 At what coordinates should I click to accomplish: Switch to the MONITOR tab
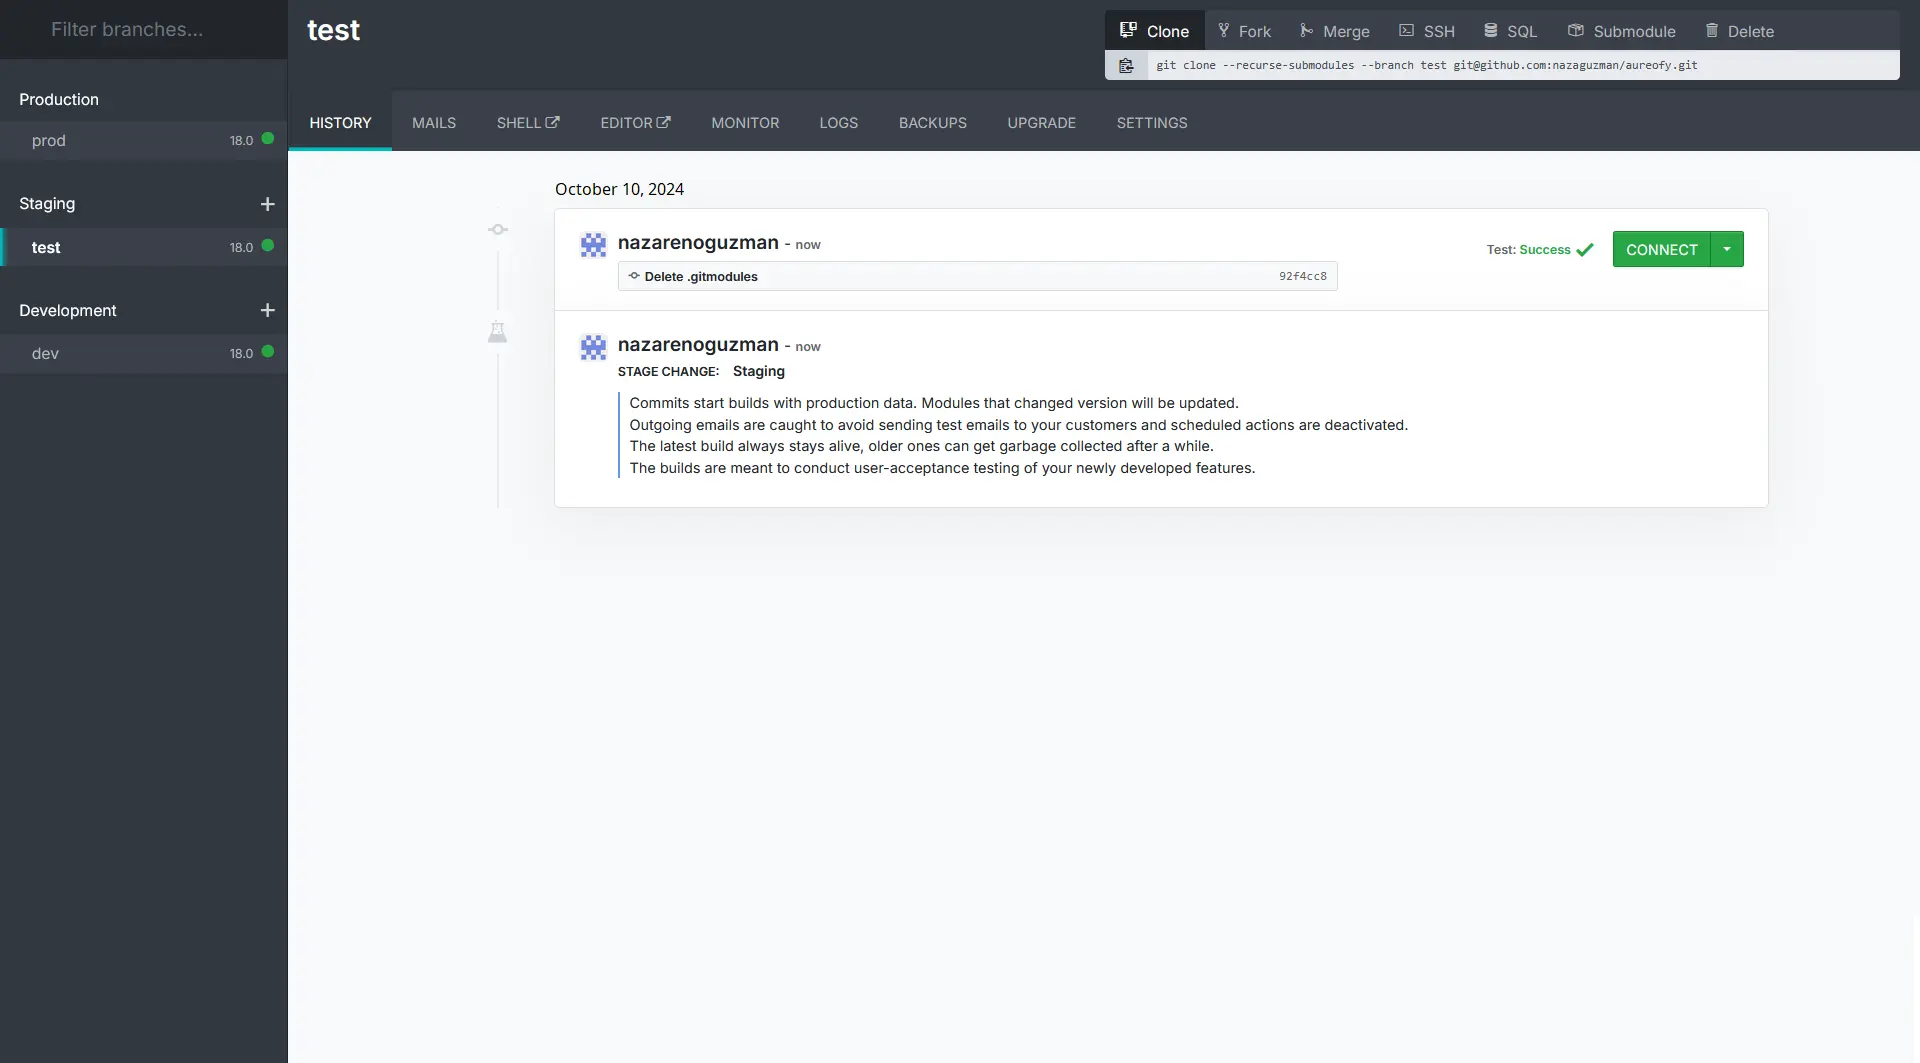(x=745, y=123)
